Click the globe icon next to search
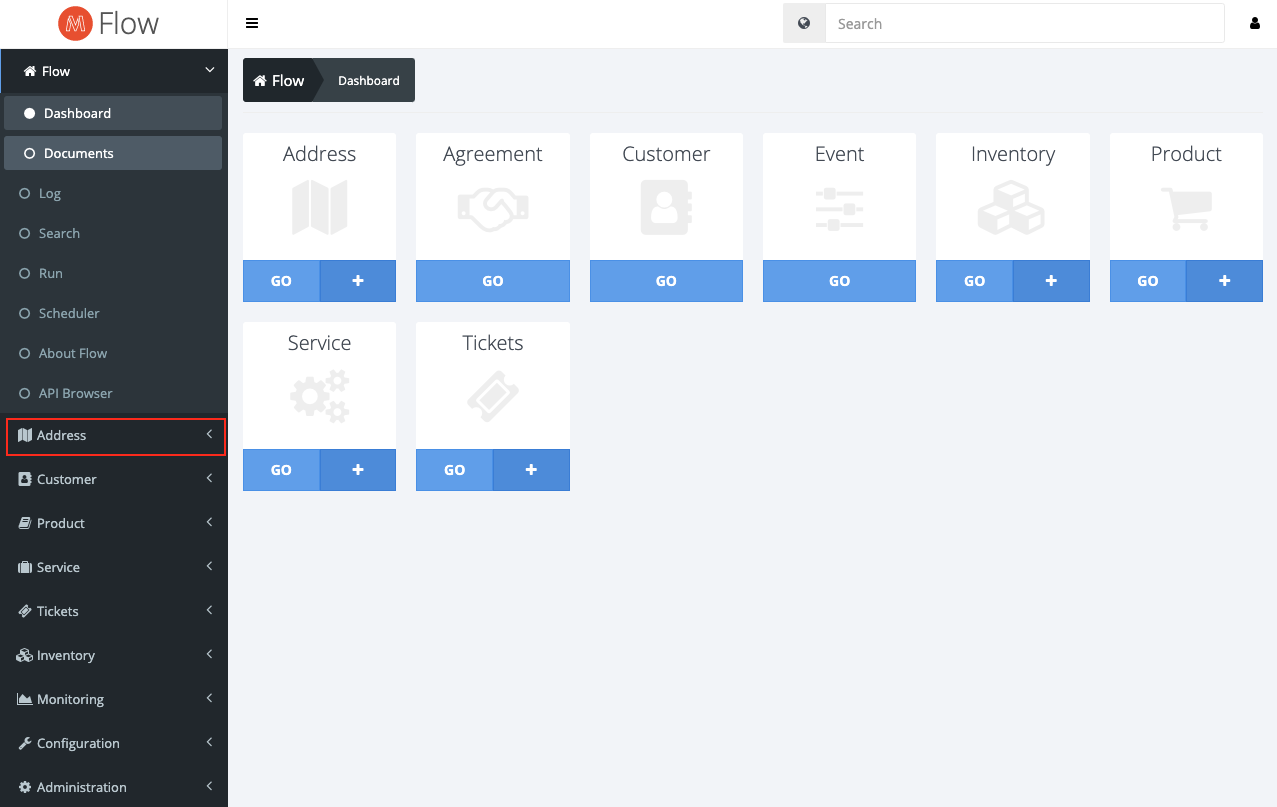This screenshot has height=807, width=1277. coord(804,22)
